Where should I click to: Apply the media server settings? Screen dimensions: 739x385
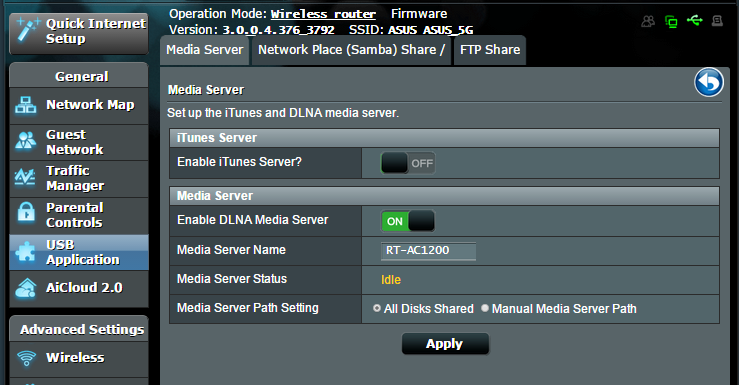click(445, 344)
